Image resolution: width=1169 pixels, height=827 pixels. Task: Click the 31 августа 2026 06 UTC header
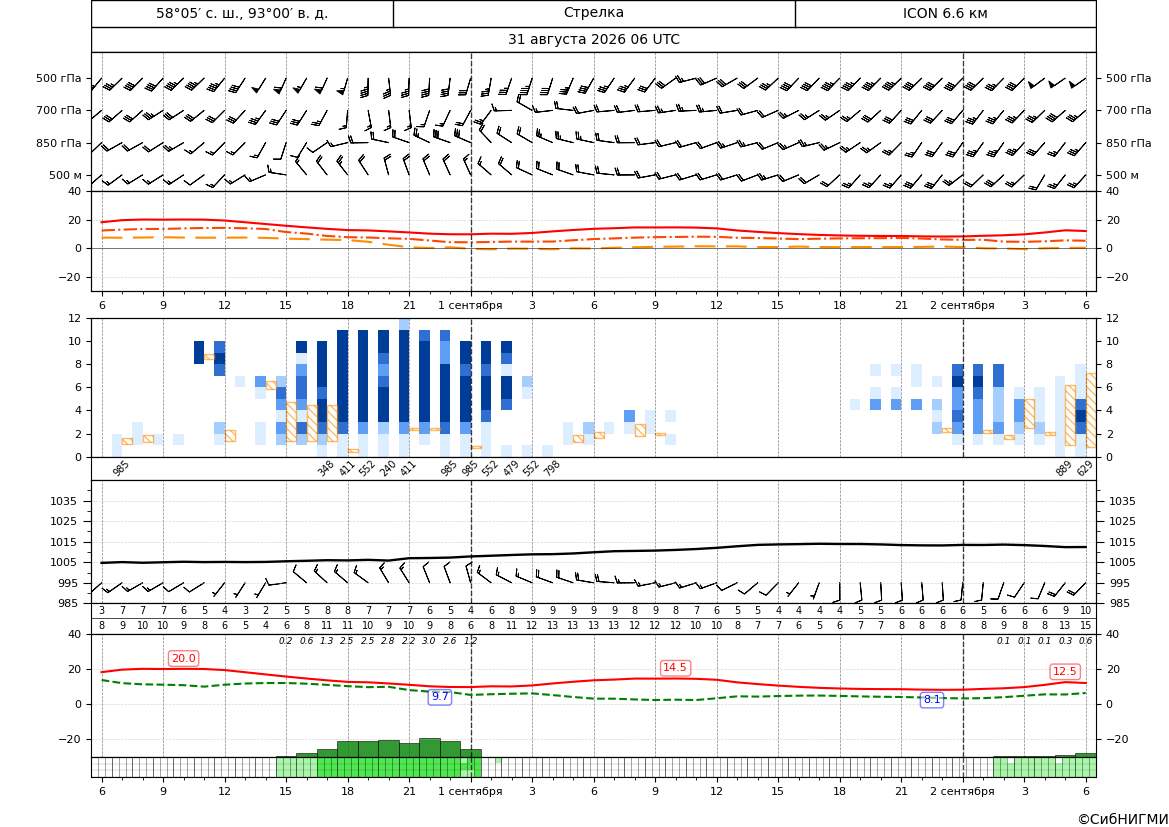coord(593,40)
